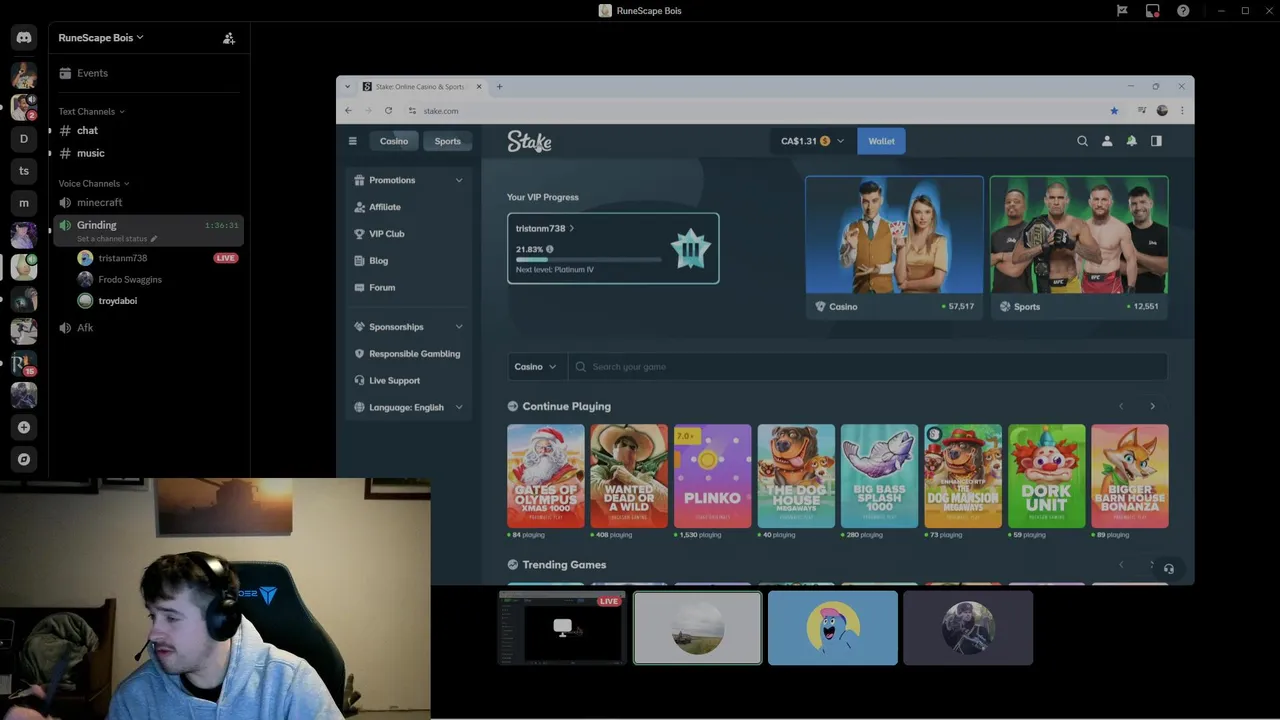Open Stake user profile icon
Screen dimensions: 1280x720
pos(1107,141)
